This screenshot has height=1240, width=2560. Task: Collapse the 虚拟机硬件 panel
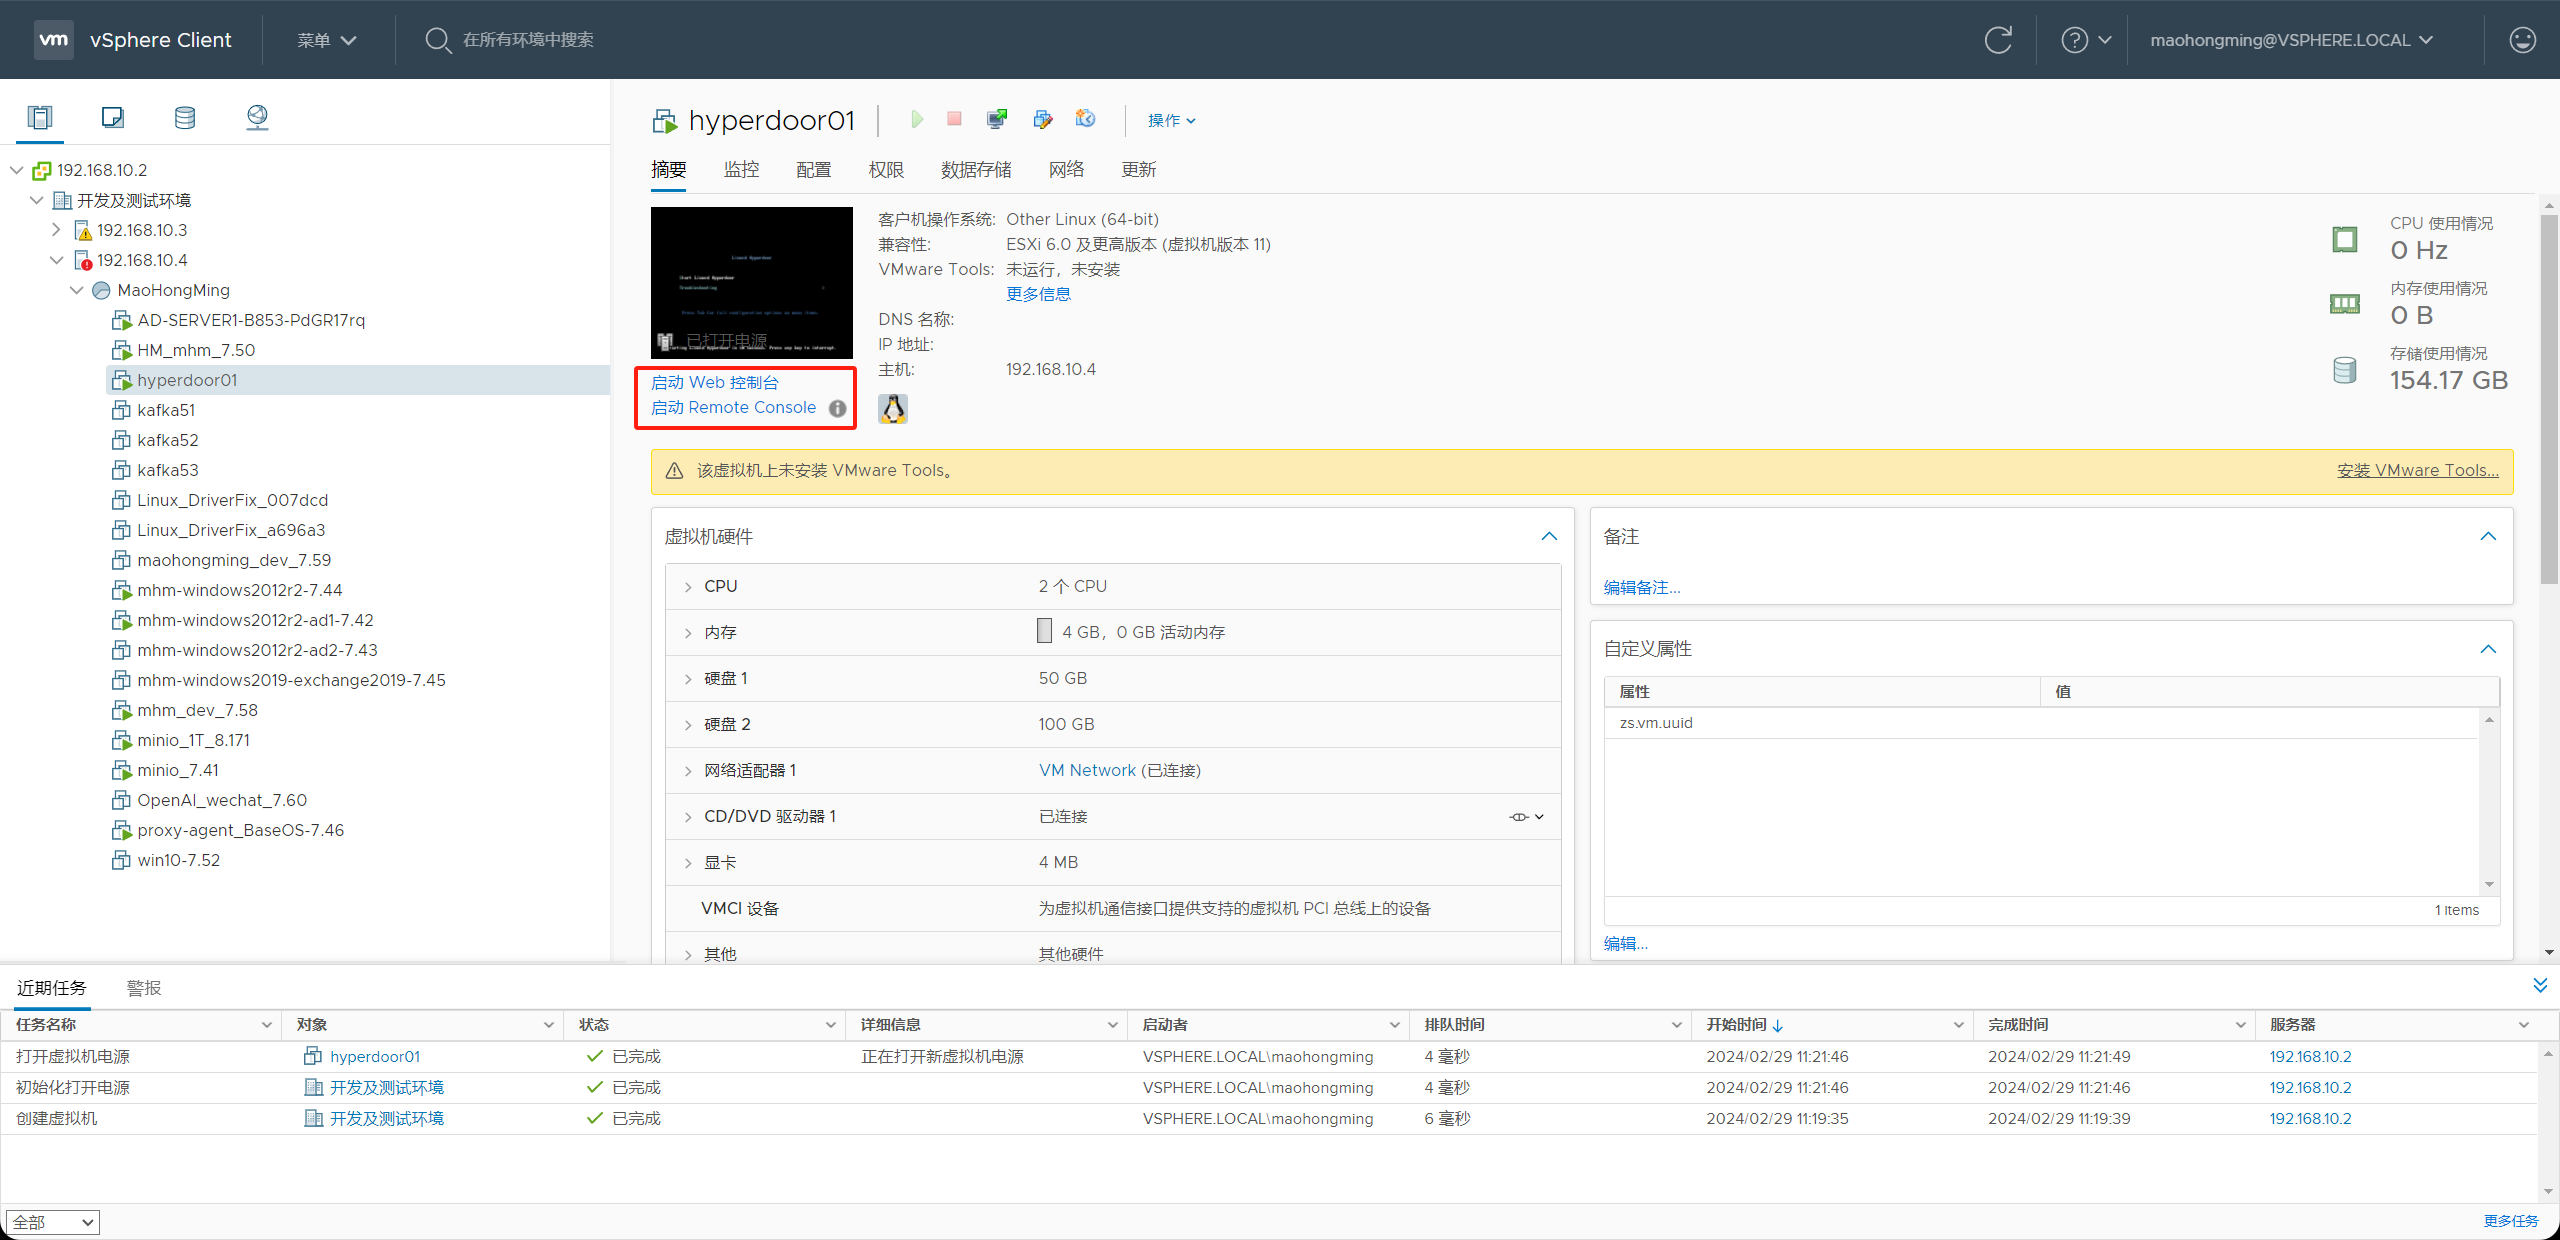[x=1549, y=537]
